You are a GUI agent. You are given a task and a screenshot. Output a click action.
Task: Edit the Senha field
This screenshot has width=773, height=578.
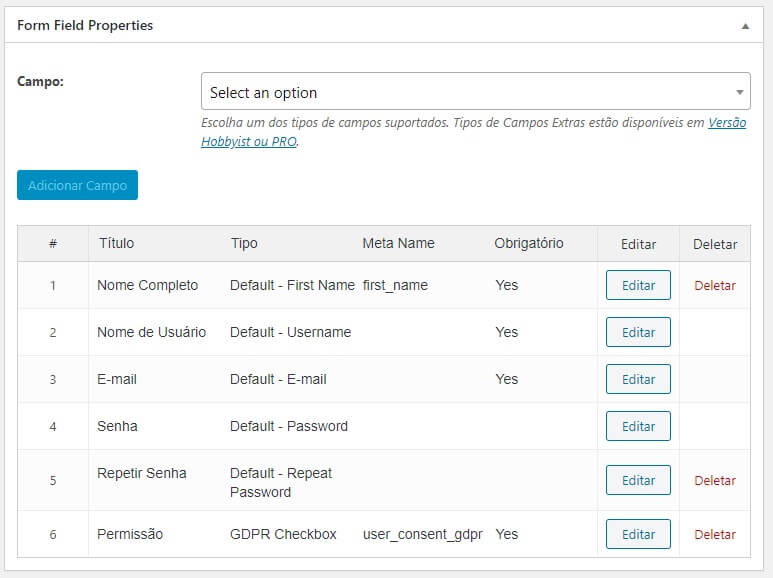[638, 426]
